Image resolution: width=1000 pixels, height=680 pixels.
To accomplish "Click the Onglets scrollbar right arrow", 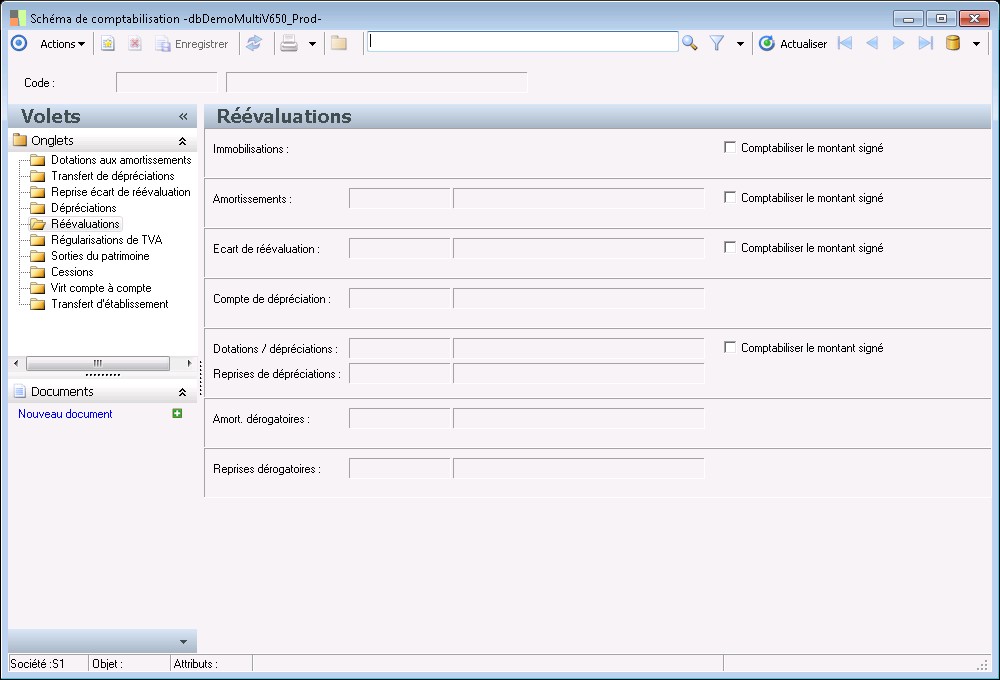I will [189, 363].
